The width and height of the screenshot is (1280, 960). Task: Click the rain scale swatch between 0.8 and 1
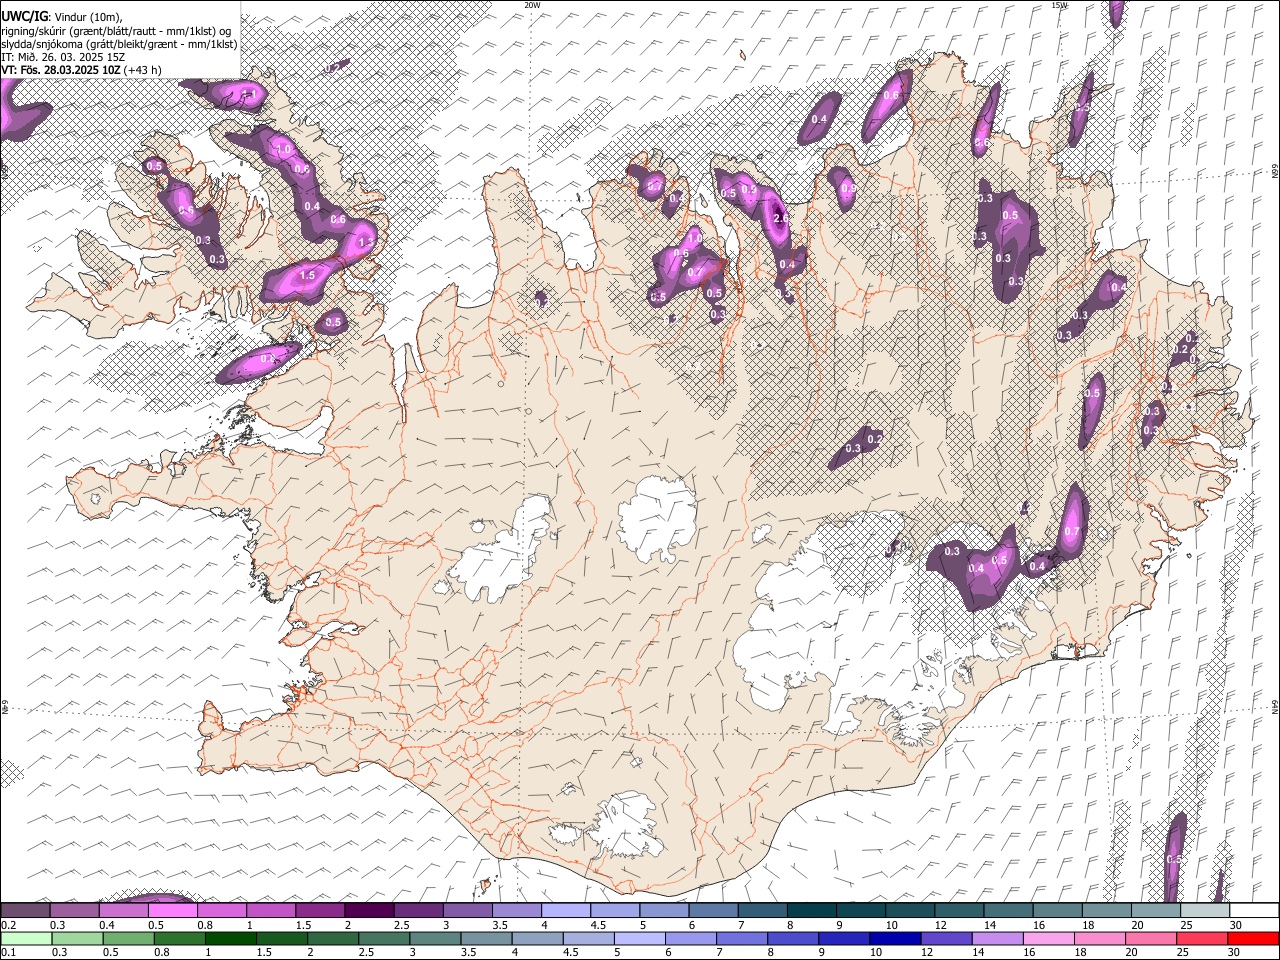179,938
